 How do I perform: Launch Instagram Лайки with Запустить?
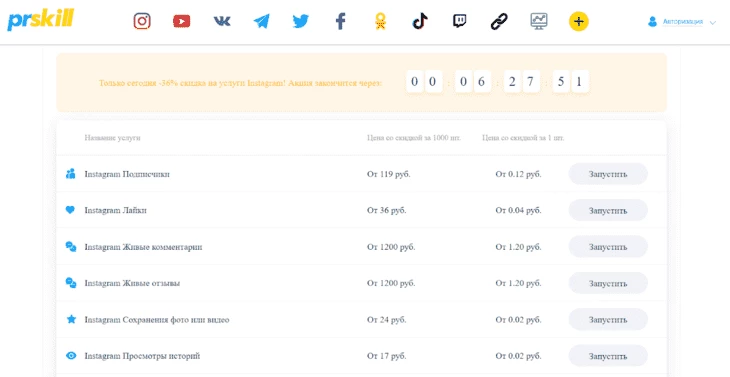tap(608, 210)
